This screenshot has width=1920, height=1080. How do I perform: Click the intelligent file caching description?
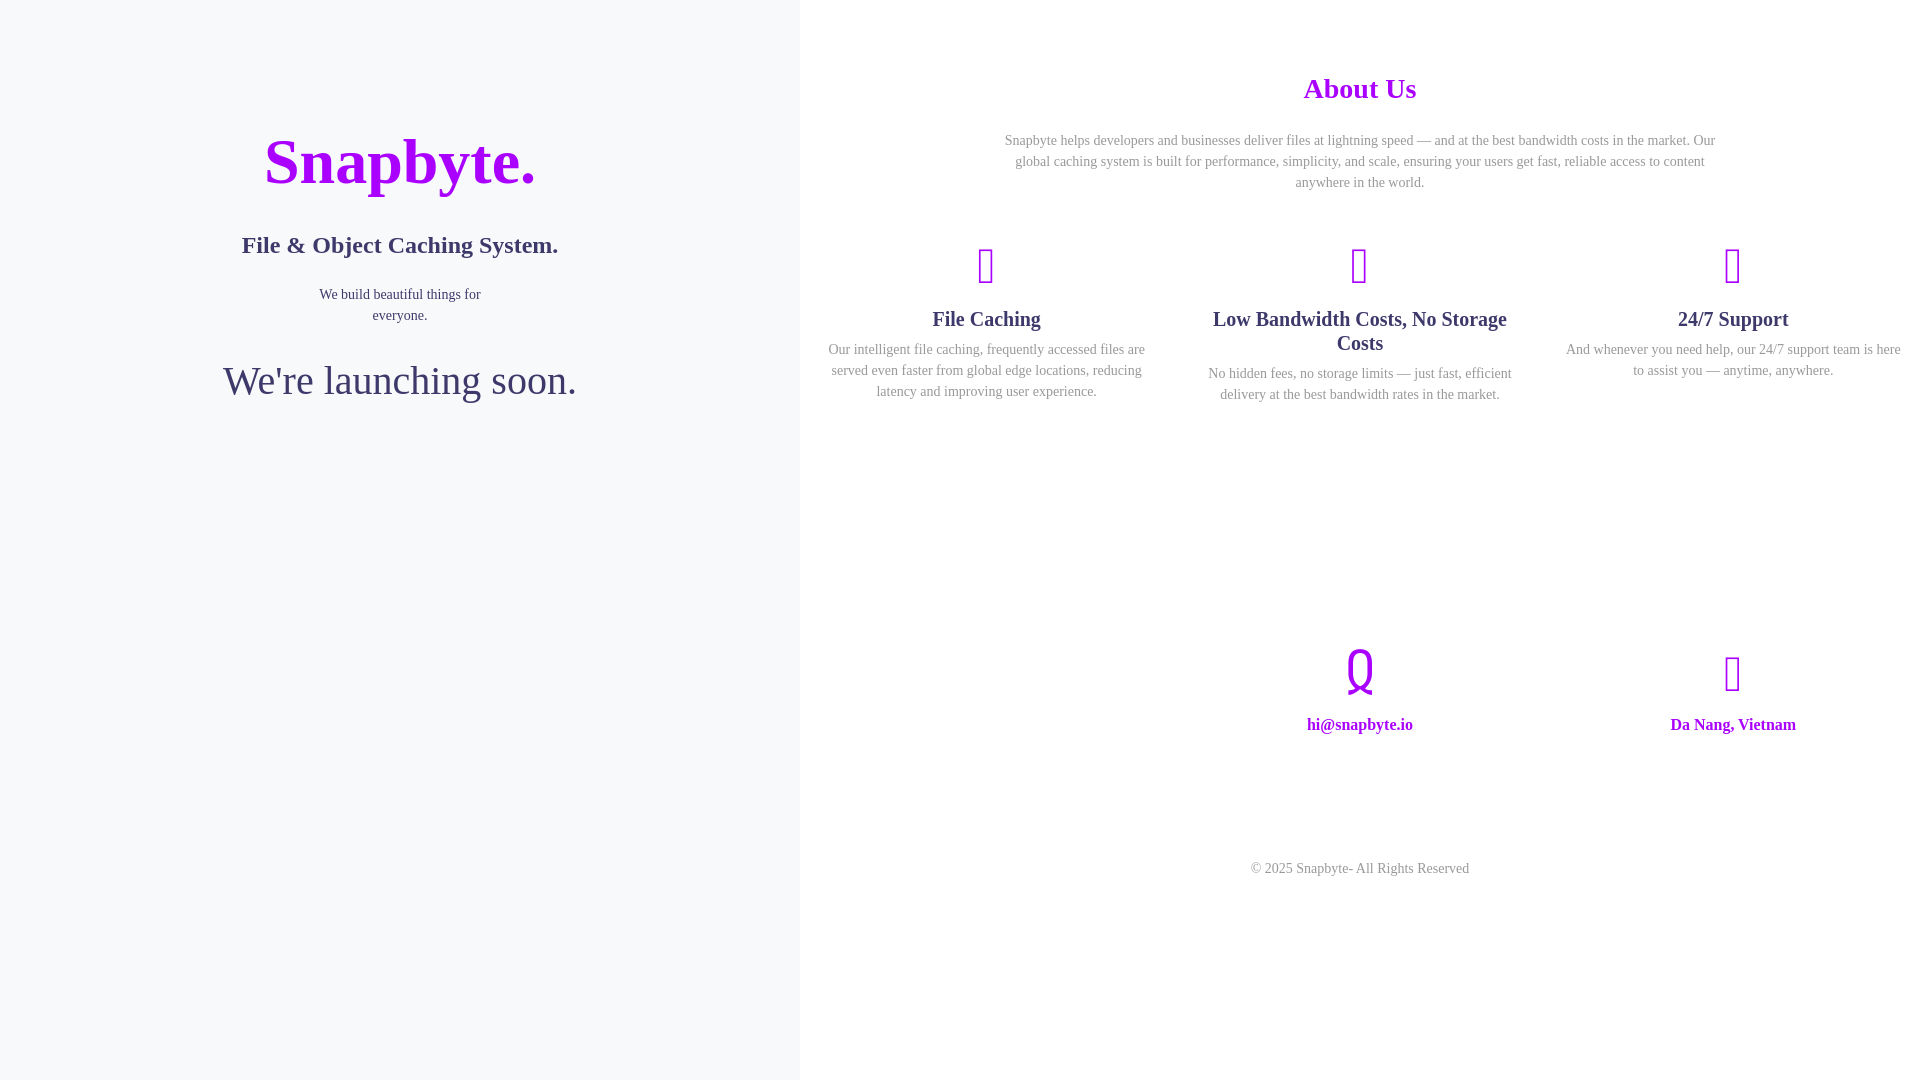coord(987,371)
